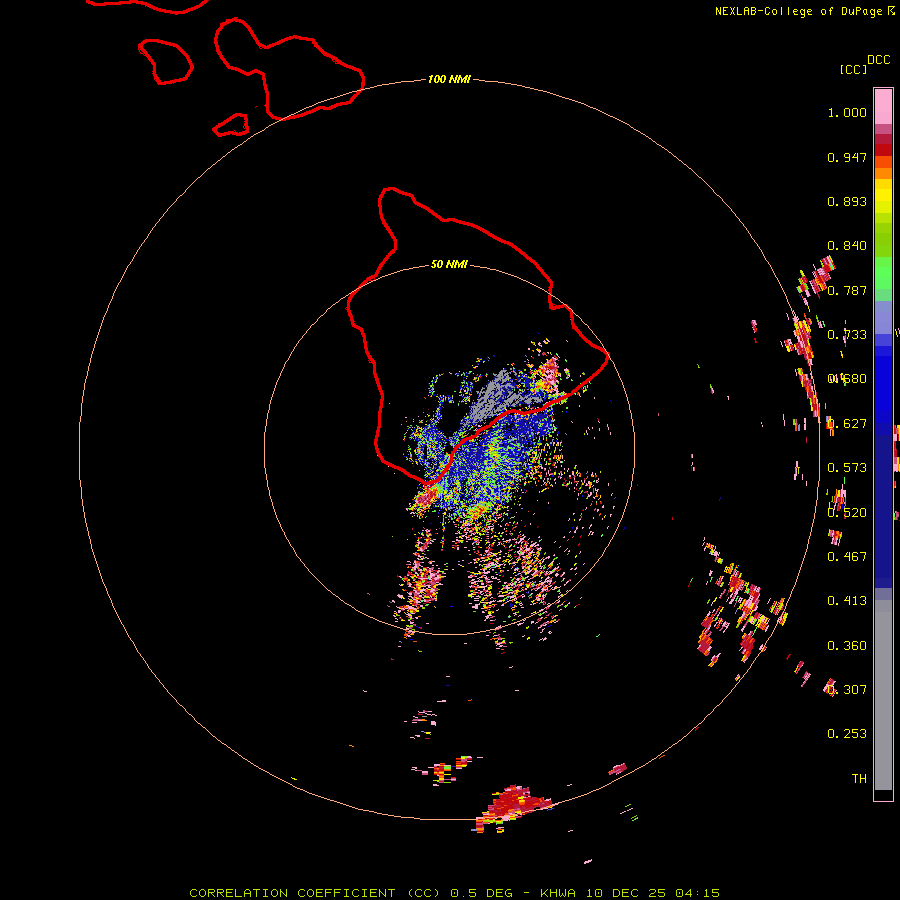
Task: Click the [CC] units label
Action: (x=853, y=69)
